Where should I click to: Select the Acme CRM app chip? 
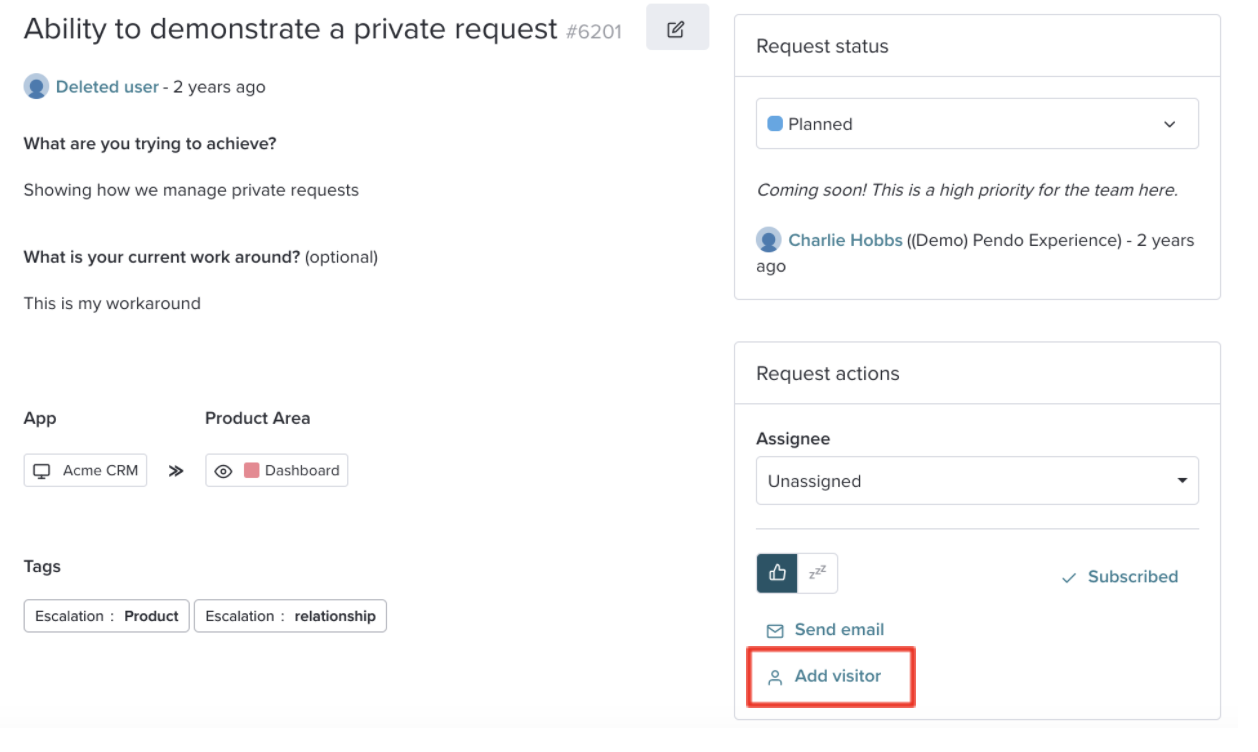[85, 471]
